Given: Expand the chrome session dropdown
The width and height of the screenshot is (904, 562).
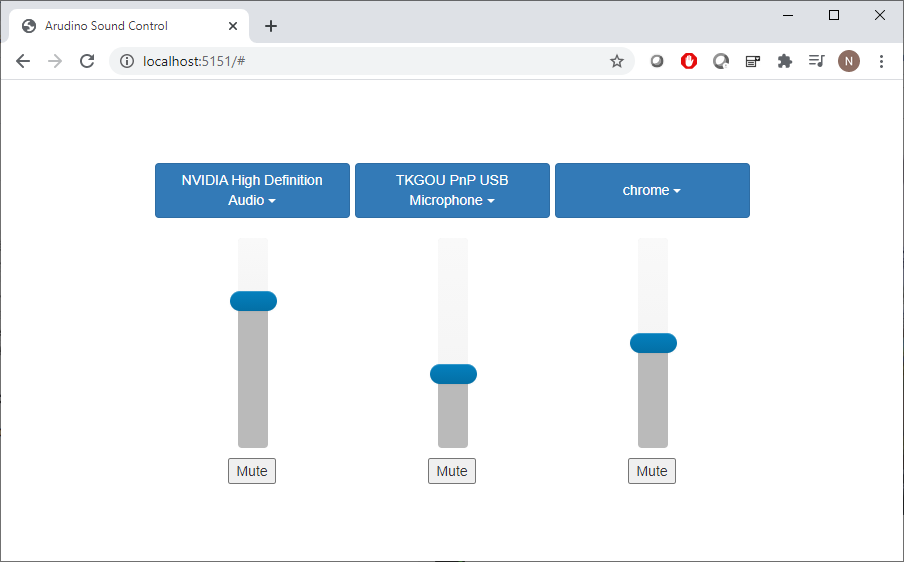Looking at the screenshot, I should coord(652,190).
